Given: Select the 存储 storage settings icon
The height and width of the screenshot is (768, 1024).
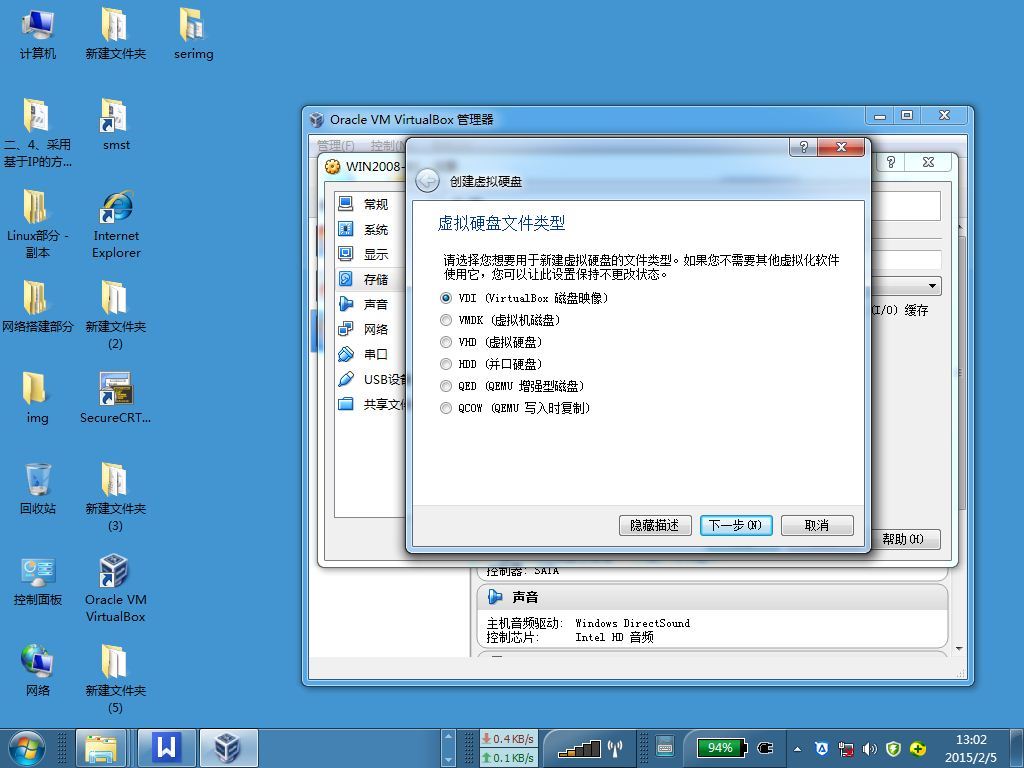Looking at the screenshot, I should pyautogui.click(x=346, y=279).
